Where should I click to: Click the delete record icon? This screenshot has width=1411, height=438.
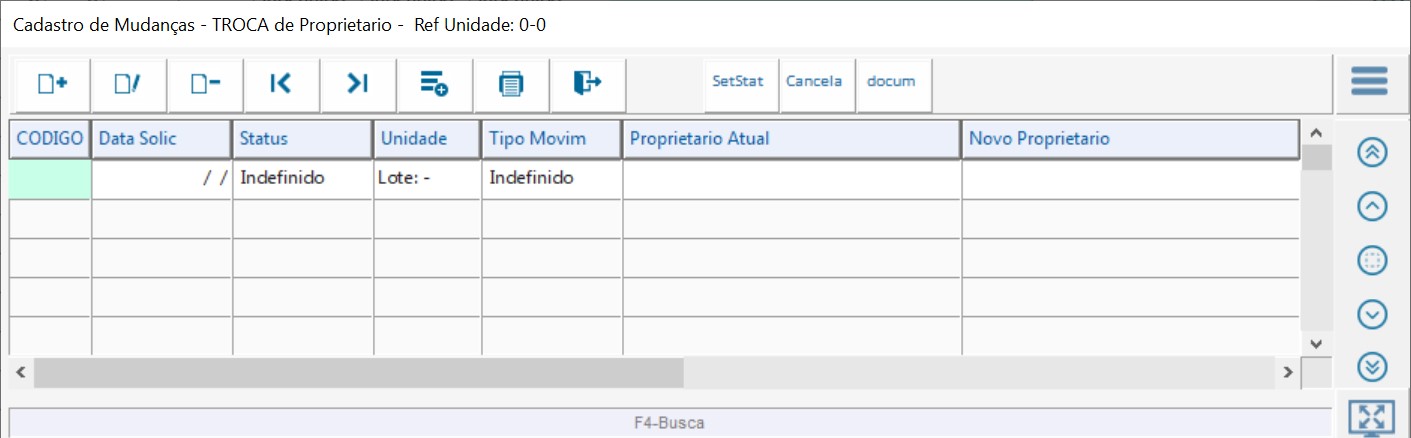pyautogui.click(x=205, y=84)
